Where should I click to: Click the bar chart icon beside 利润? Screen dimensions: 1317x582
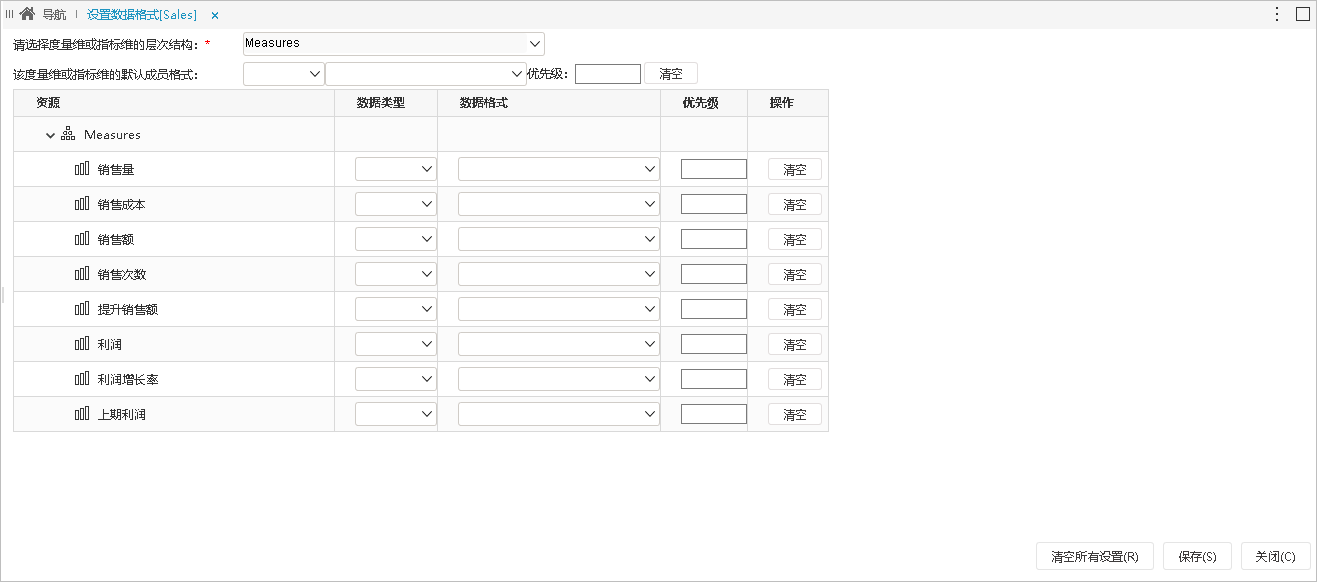[82, 344]
